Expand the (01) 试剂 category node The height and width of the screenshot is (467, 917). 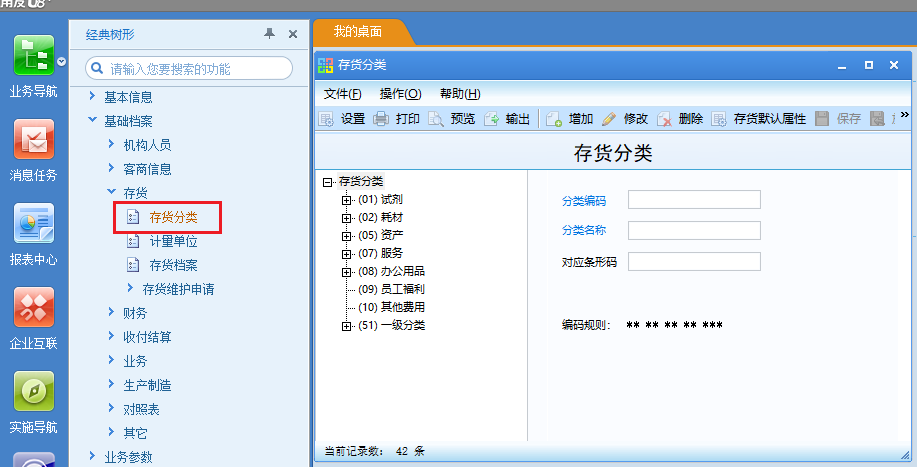[x=347, y=200]
